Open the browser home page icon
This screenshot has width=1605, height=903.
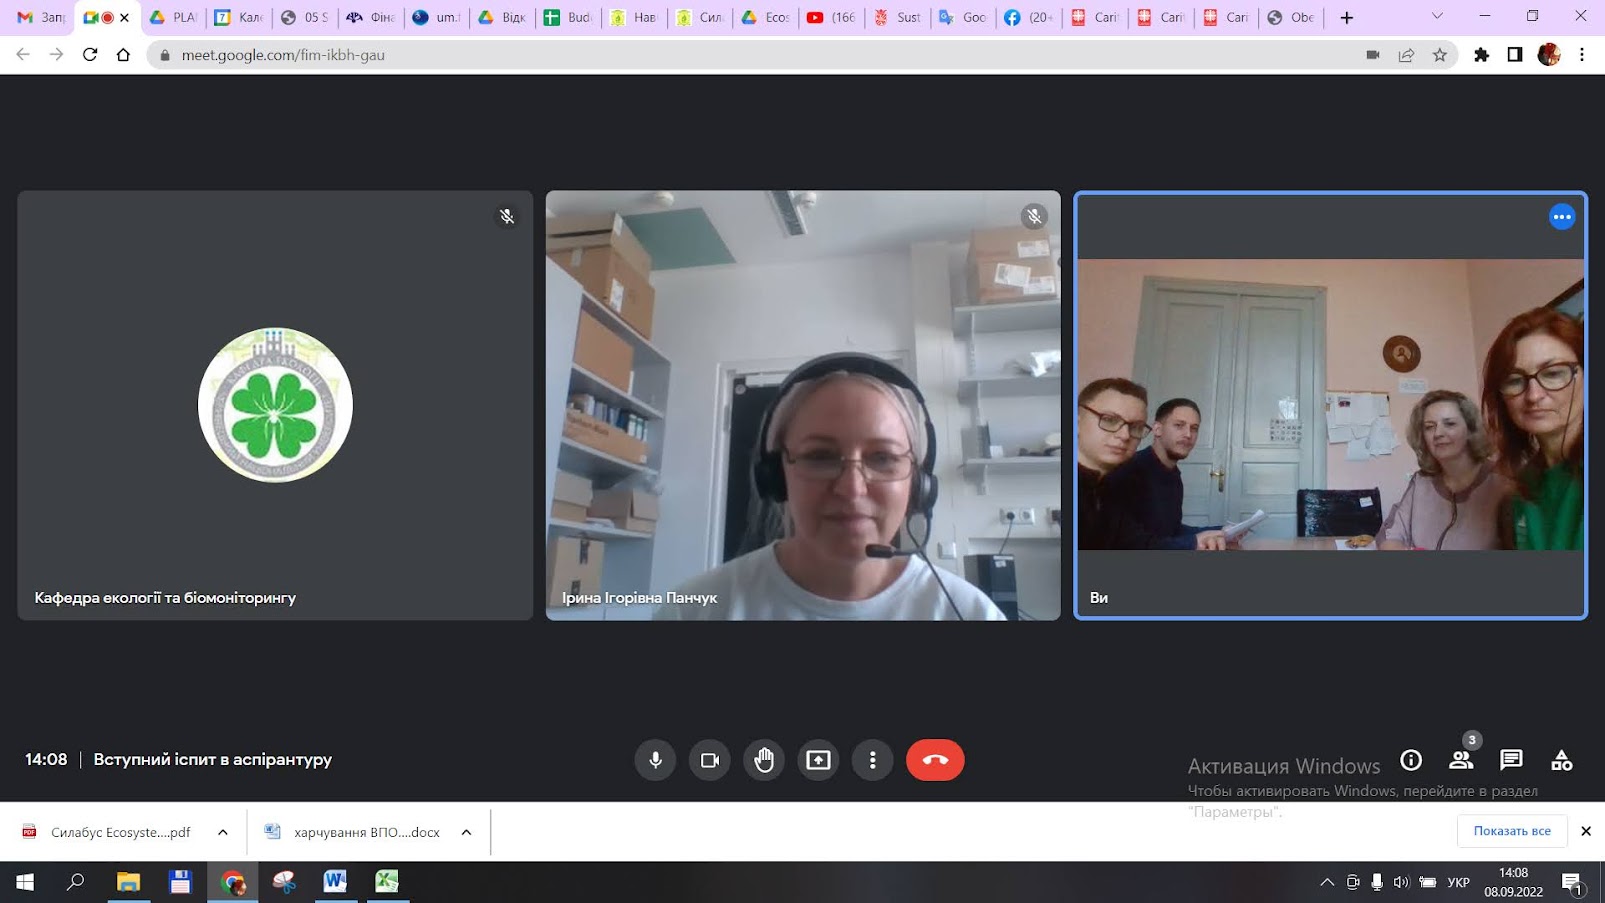(123, 55)
